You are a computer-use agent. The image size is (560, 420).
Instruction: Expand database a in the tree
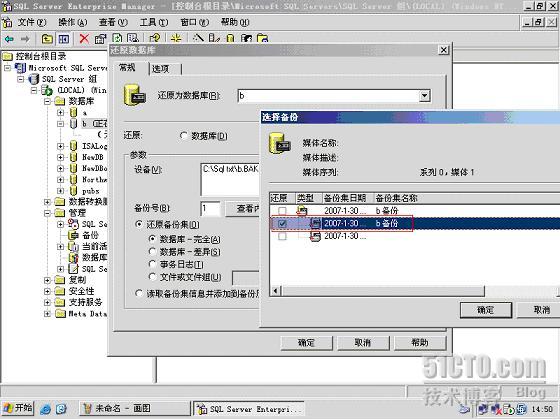click(x=61, y=112)
